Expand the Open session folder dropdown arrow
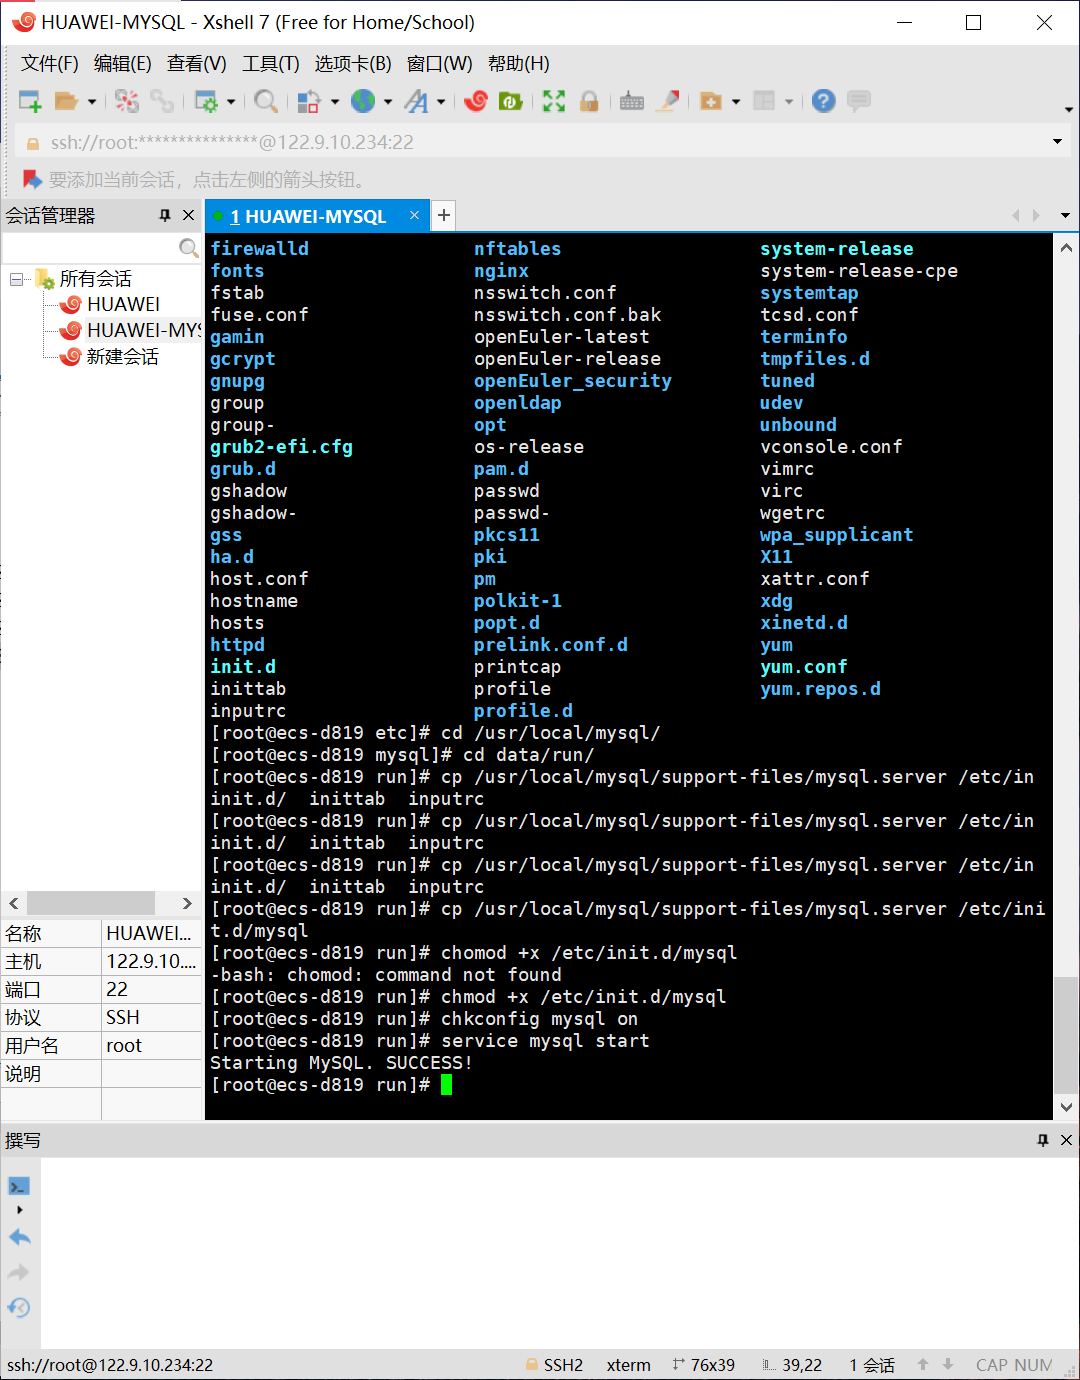This screenshot has width=1080, height=1380. (92, 101)
